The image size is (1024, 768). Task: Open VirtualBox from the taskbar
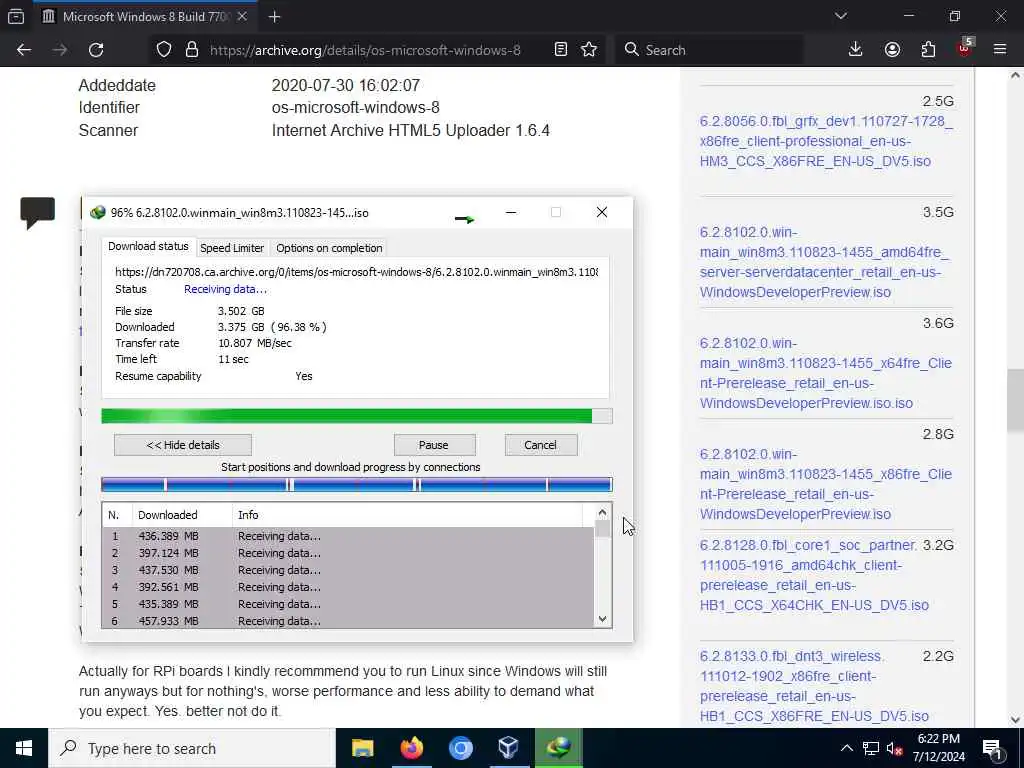[x=509, y=748]
